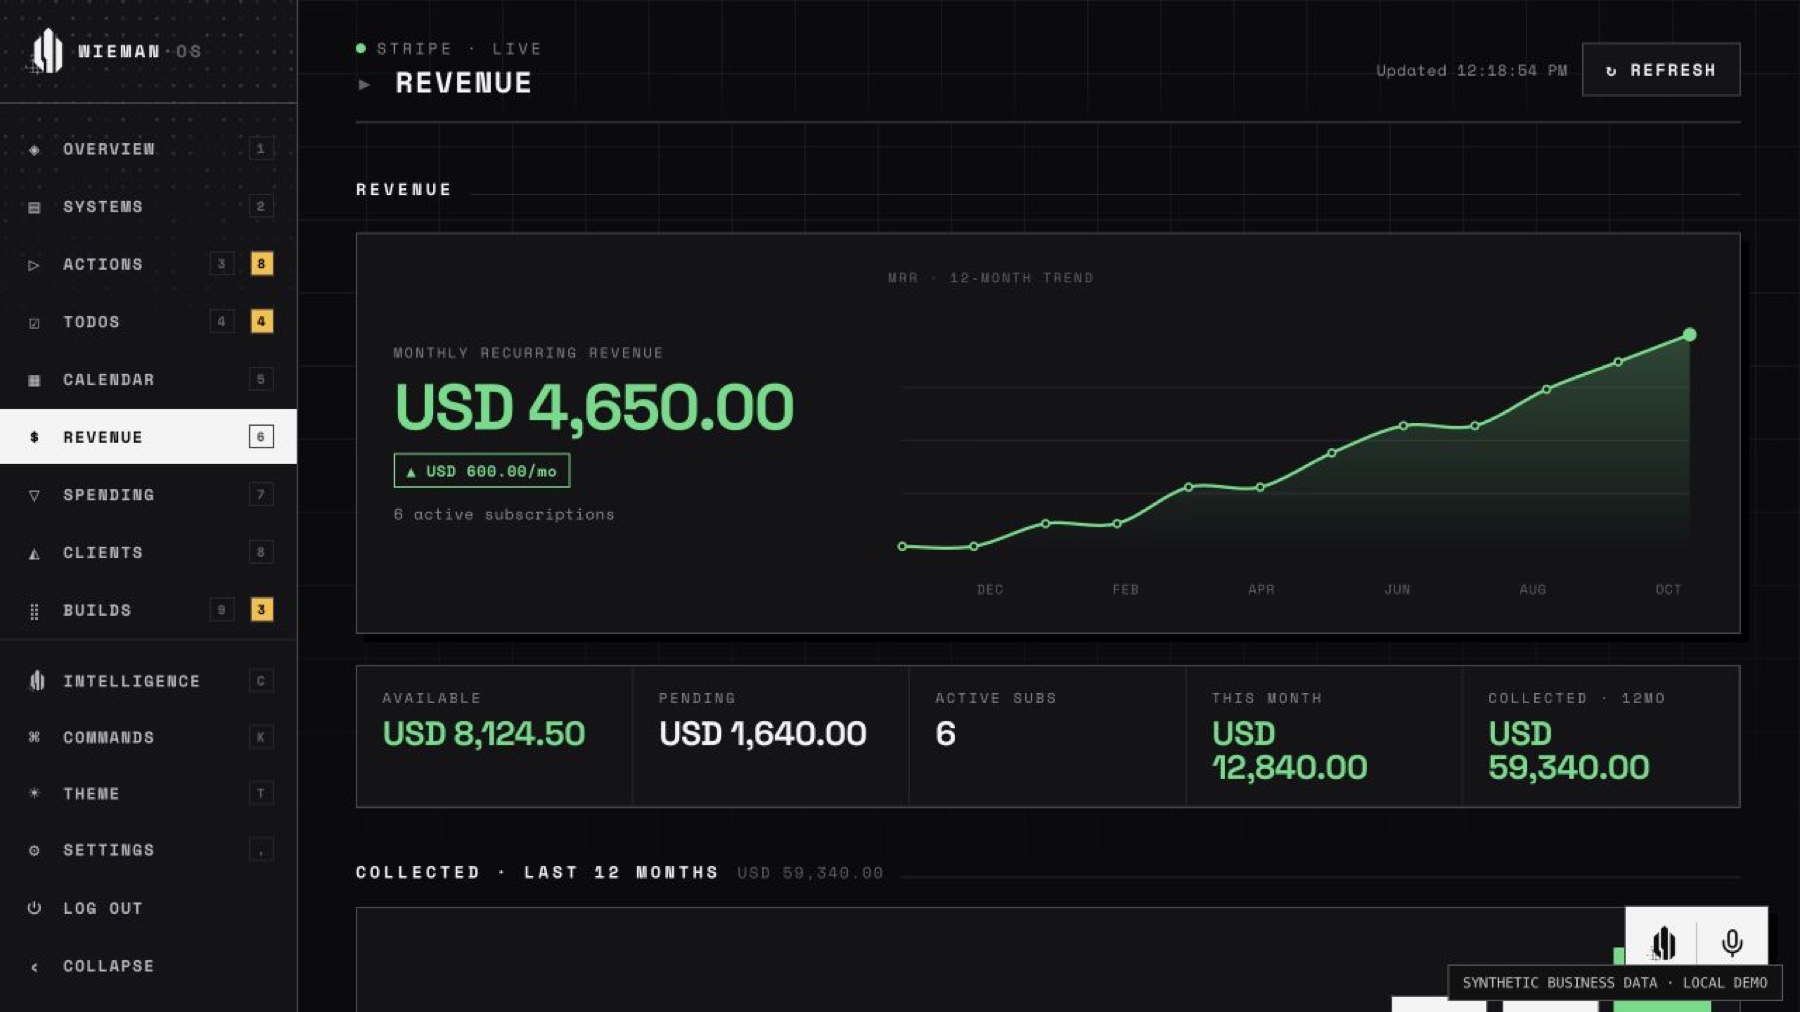The image size is (1800, 1012).
Task: Select the latest OCT point on the MRR chart
Action: 1689,335
